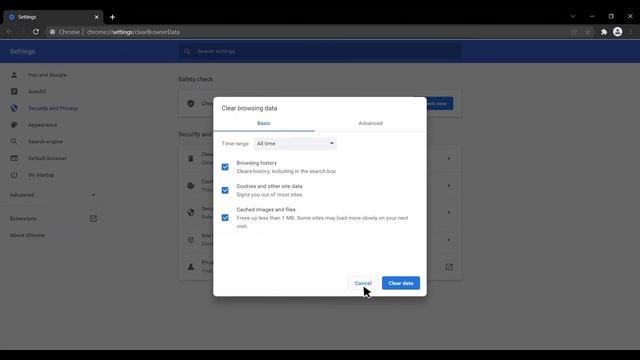This screenshot has height=360, width=640.
Task: Expand first privacy row arrow
Action: [449, 158]
